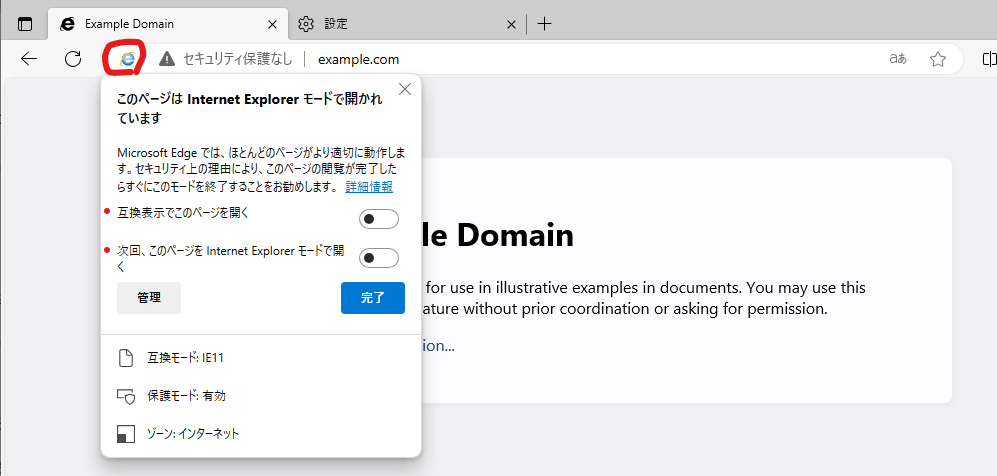Click the document icon beside 互換モード
Screen dimensions: 997x476
(126, 358)
